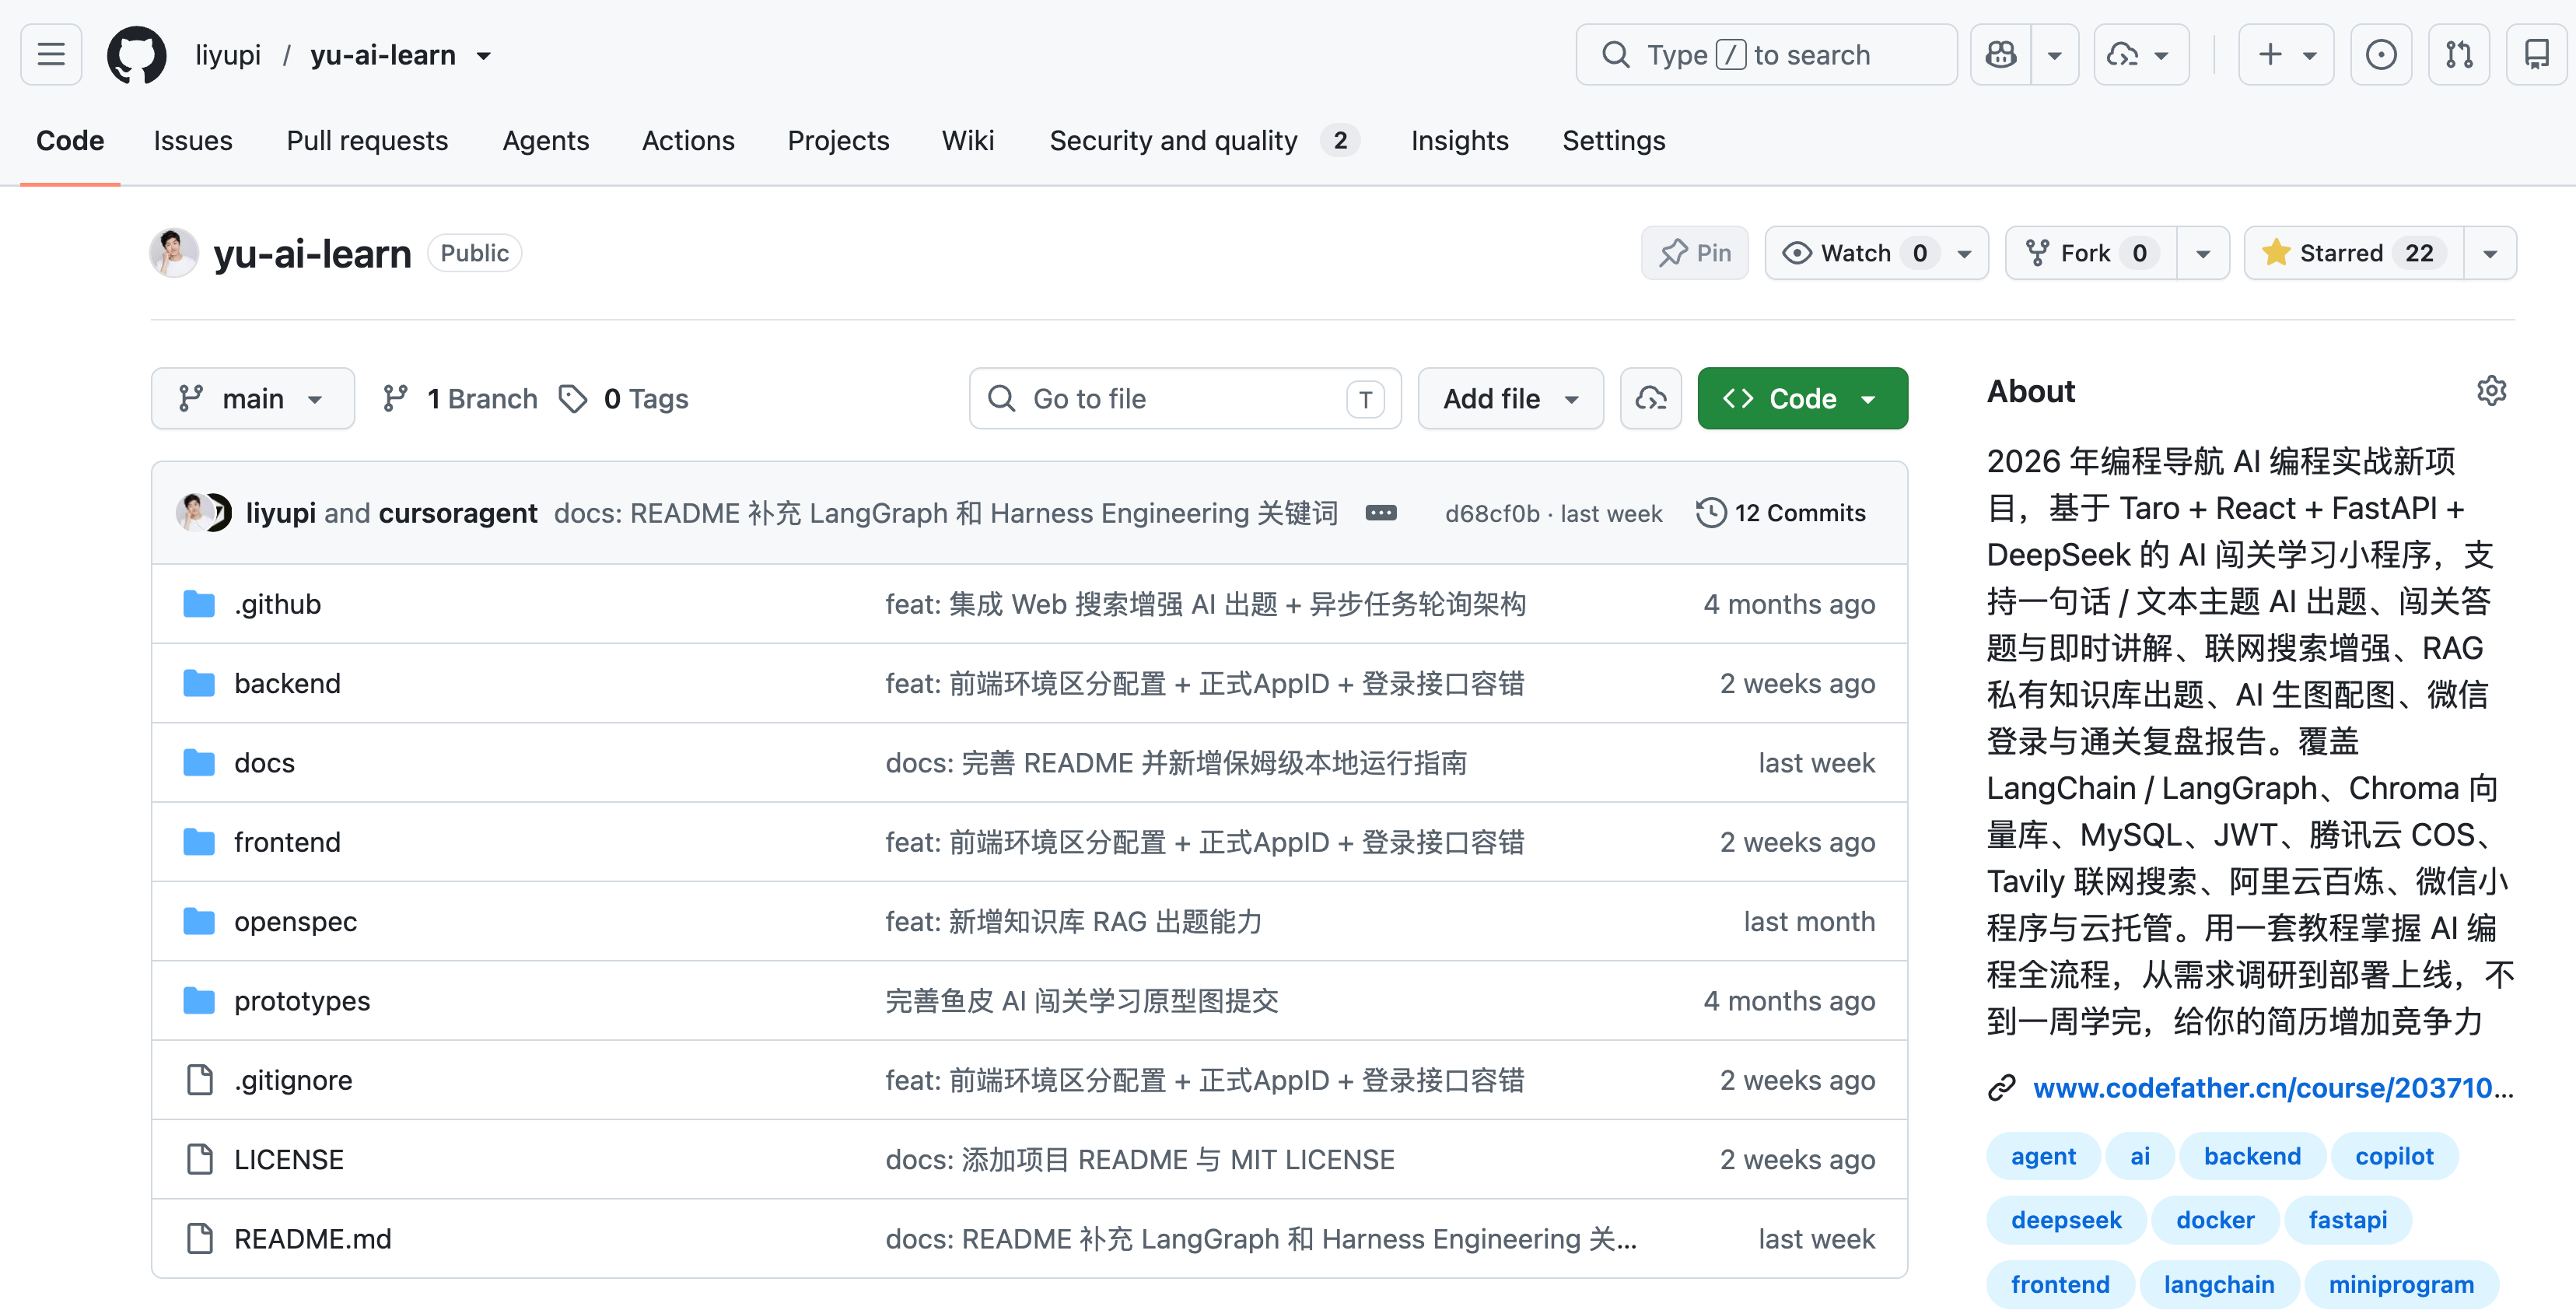This screenshot has width=2576, height=1310.
Task: Expand the Copilot dropdown arrow
Action: point(2055,55)
